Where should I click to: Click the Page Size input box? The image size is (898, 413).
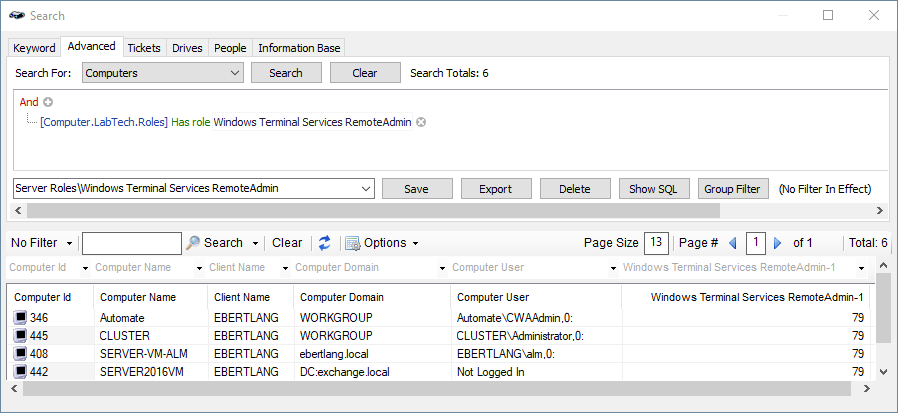656,243
